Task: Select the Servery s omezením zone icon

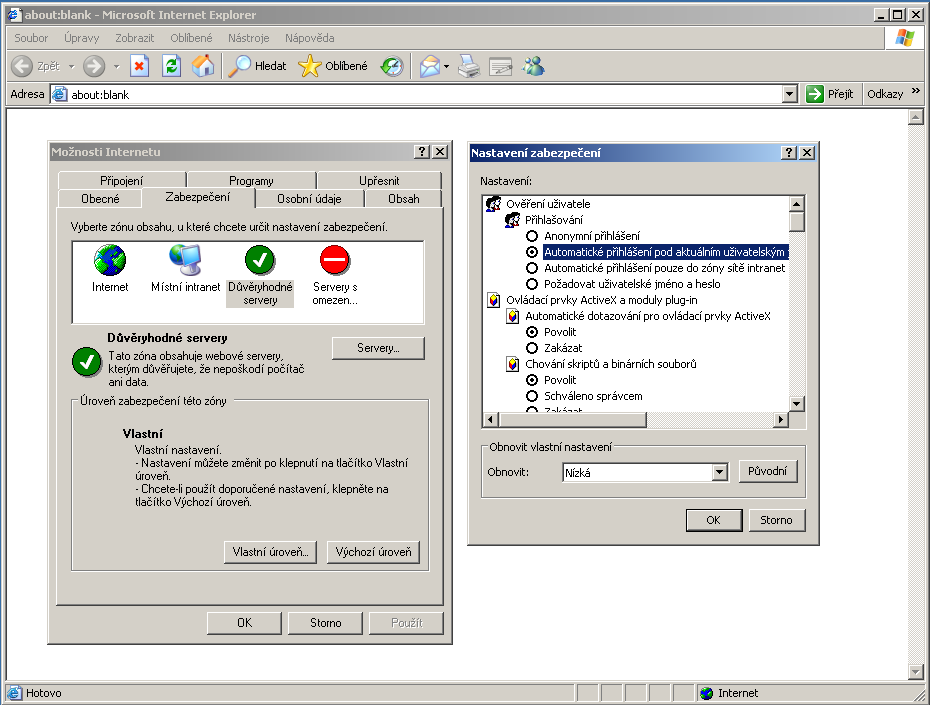Action: point(335,261)
